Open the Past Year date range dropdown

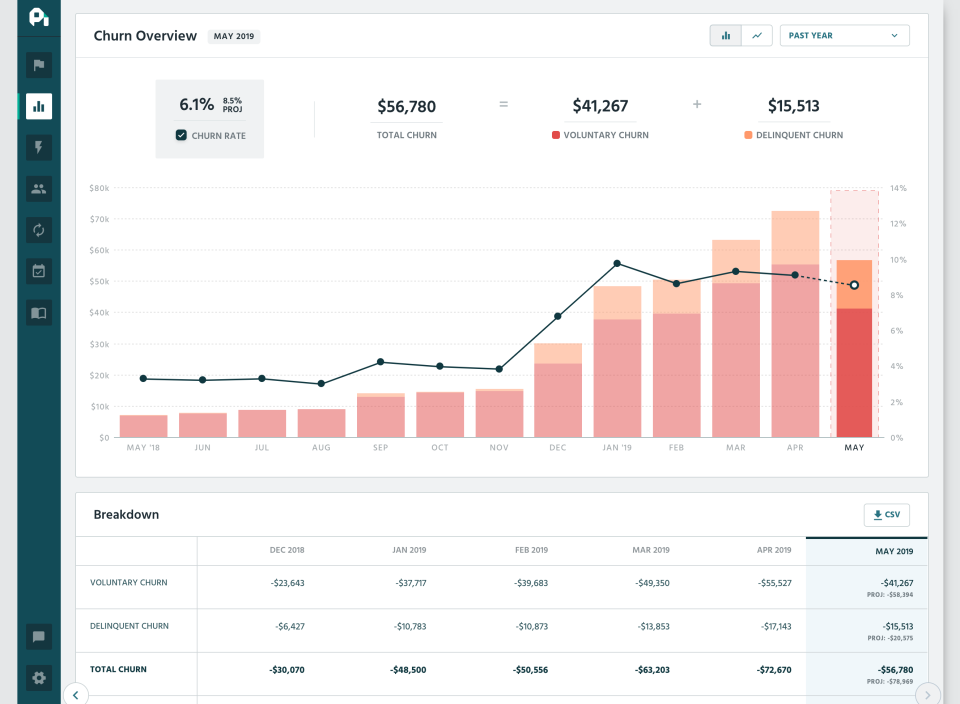tap(844, 36)
